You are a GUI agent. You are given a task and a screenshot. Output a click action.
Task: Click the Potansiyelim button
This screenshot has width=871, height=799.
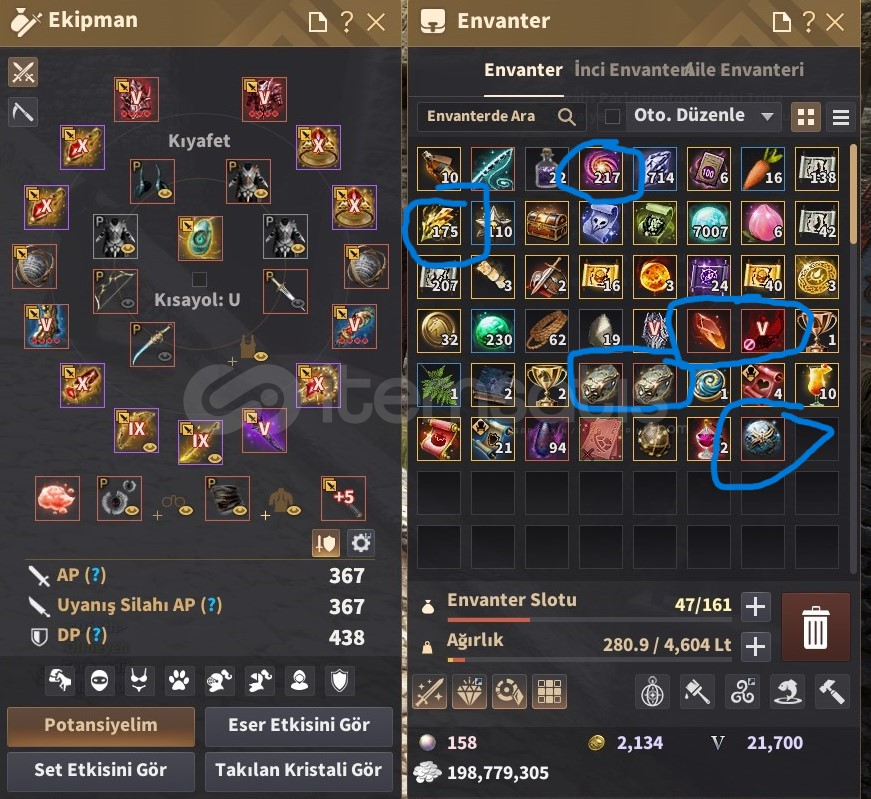click(101, 726)
